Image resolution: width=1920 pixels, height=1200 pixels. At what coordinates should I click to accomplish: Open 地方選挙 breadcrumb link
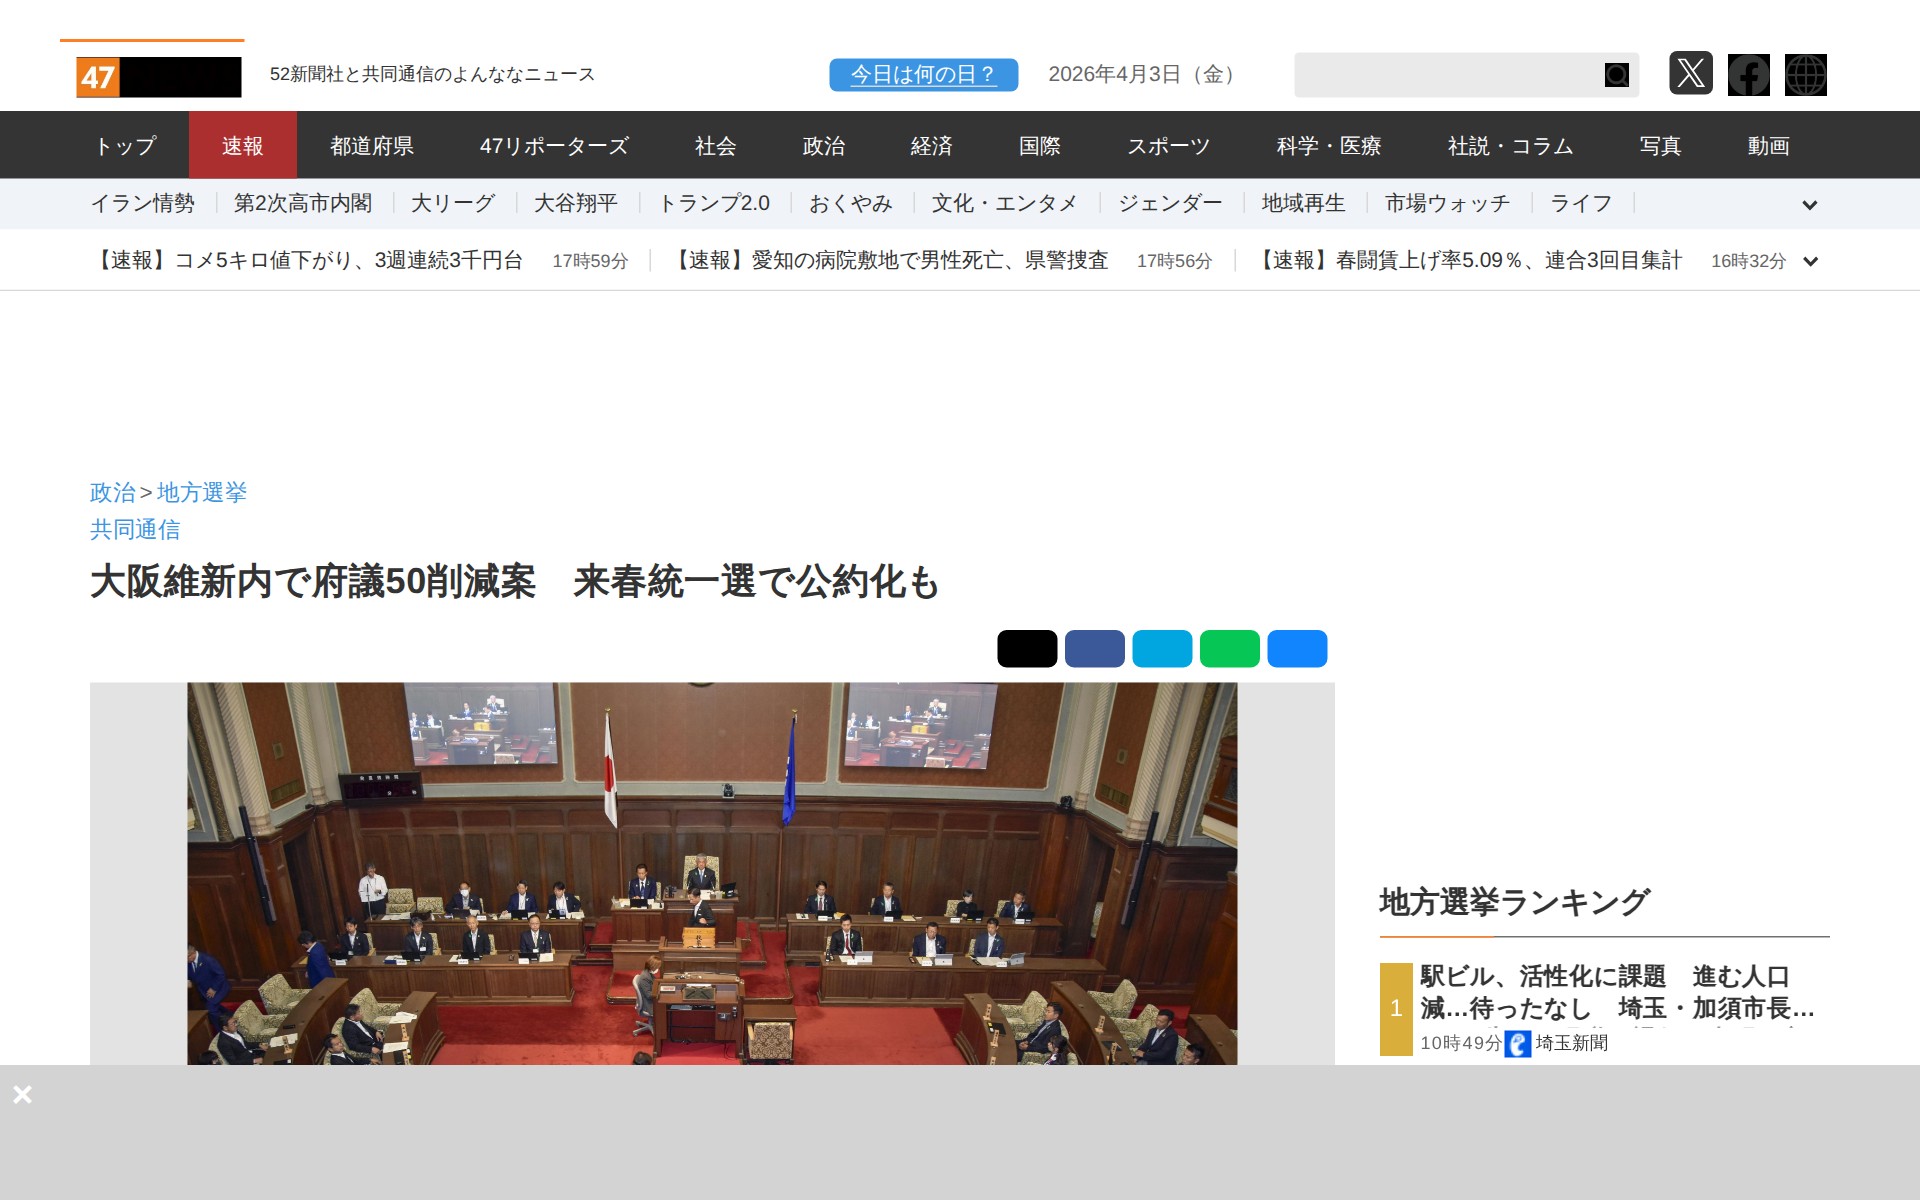[202, 492]
